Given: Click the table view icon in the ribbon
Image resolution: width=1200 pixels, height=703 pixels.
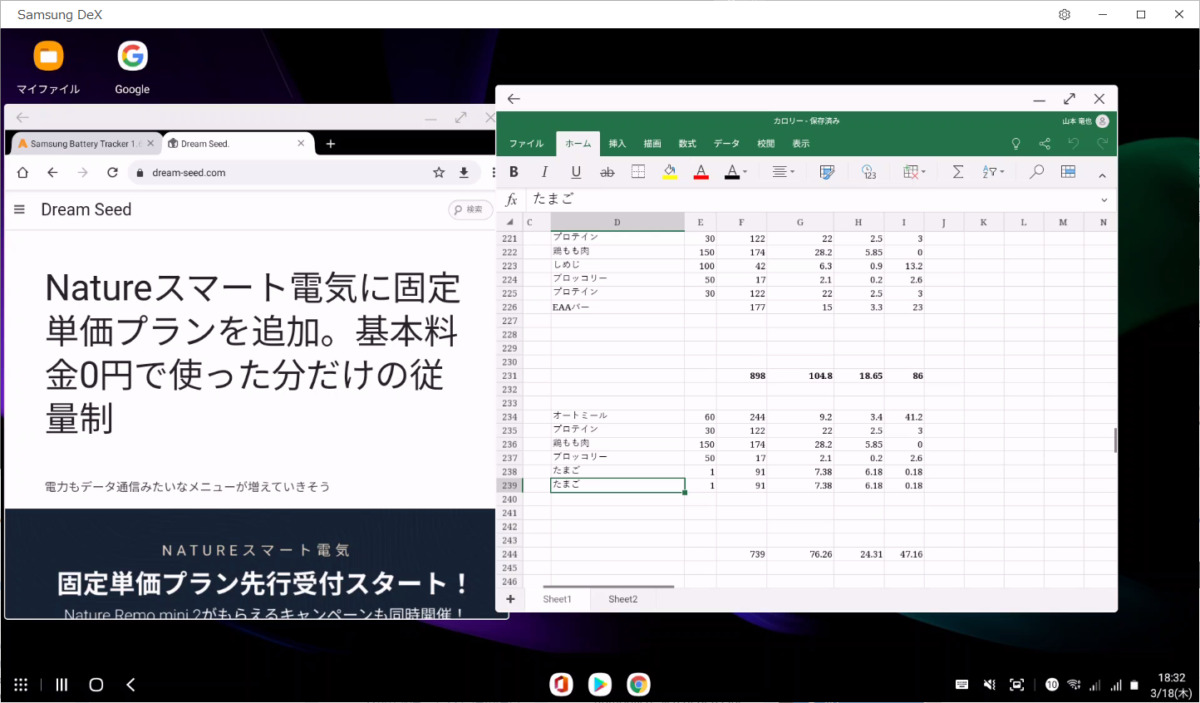Looking at the screenshot, I should (1068, 172).
